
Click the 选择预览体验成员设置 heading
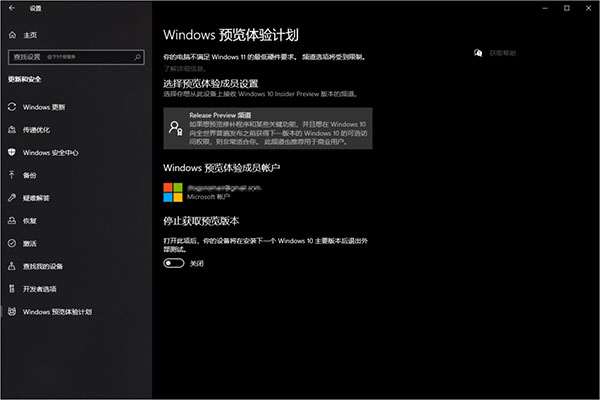(x=210, y=83)
